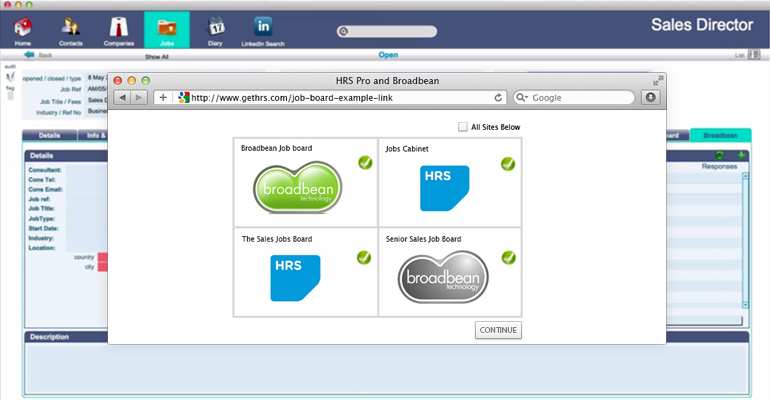Toggle Jobs Cabinet green checkmark
The image size is (770, 400).
(508, 163)
